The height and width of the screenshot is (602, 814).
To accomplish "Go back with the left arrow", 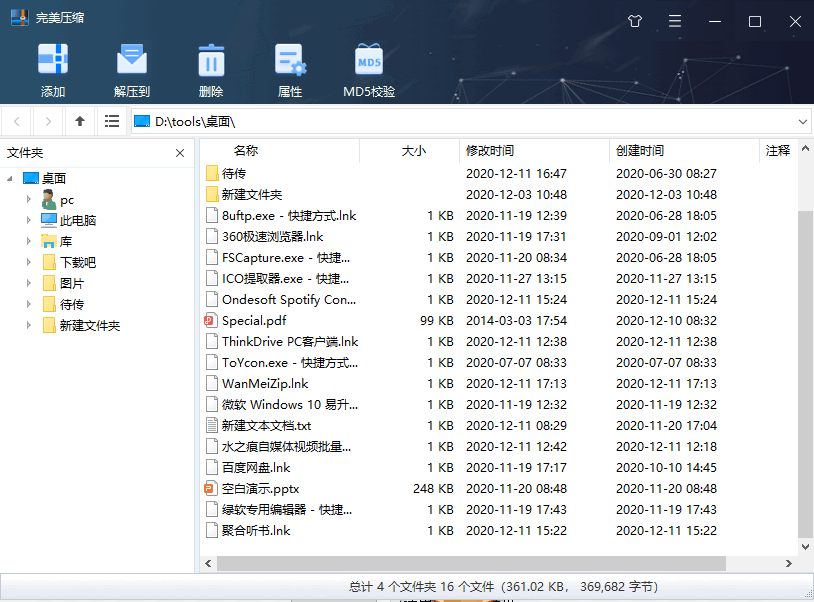I will coord(17,121).
